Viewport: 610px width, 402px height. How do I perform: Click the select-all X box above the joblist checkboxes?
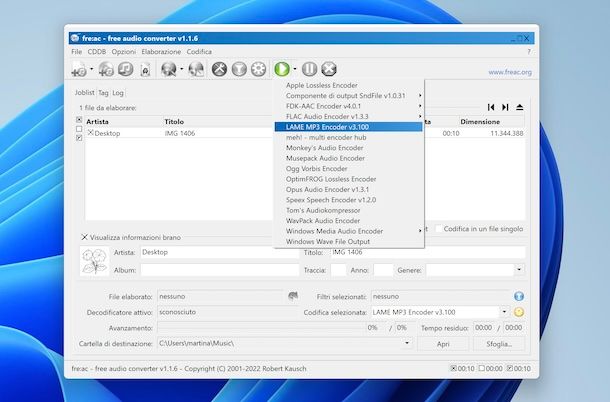pyautogui.click(x=79, y=119)
